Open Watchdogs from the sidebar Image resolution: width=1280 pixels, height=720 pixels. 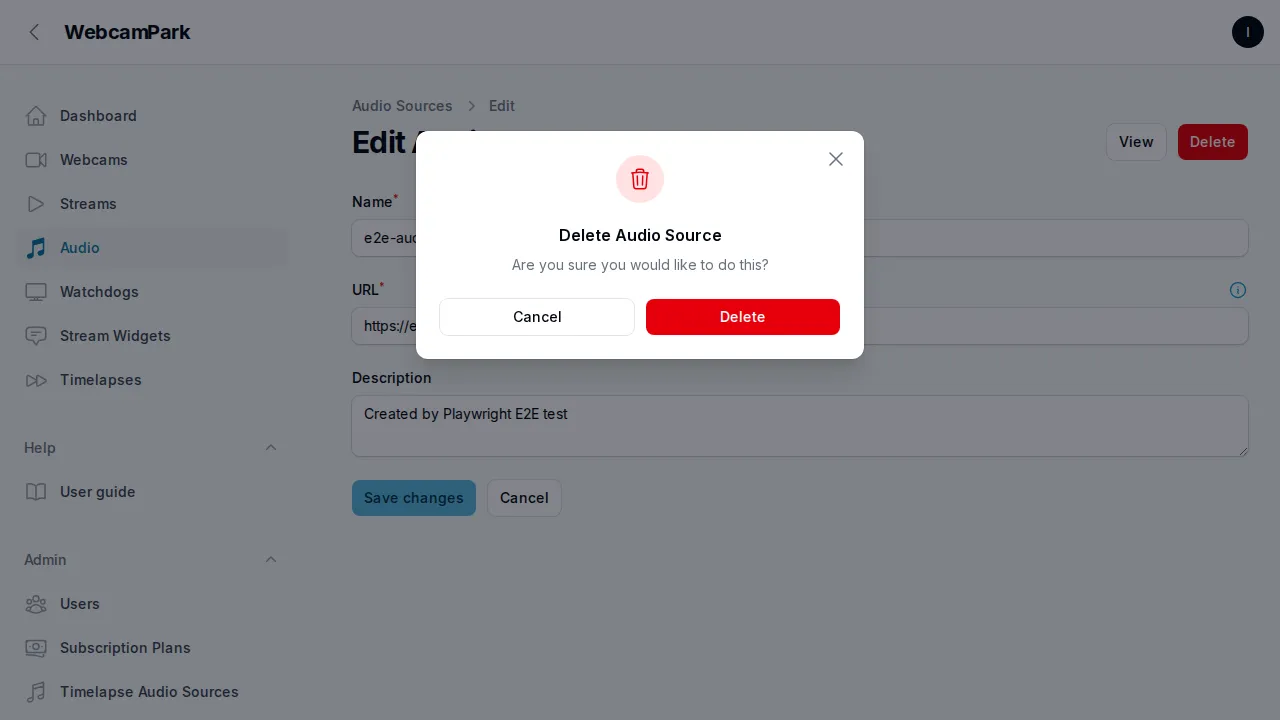pos(152,292)
